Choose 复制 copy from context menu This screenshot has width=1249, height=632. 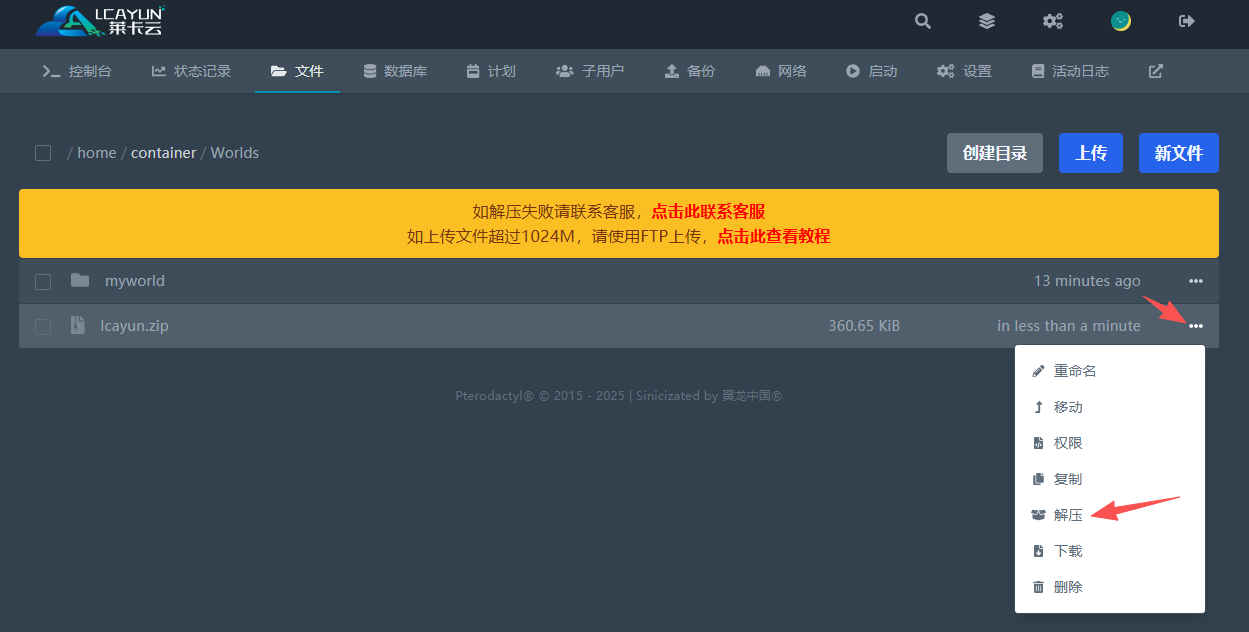pos(1110,479)
